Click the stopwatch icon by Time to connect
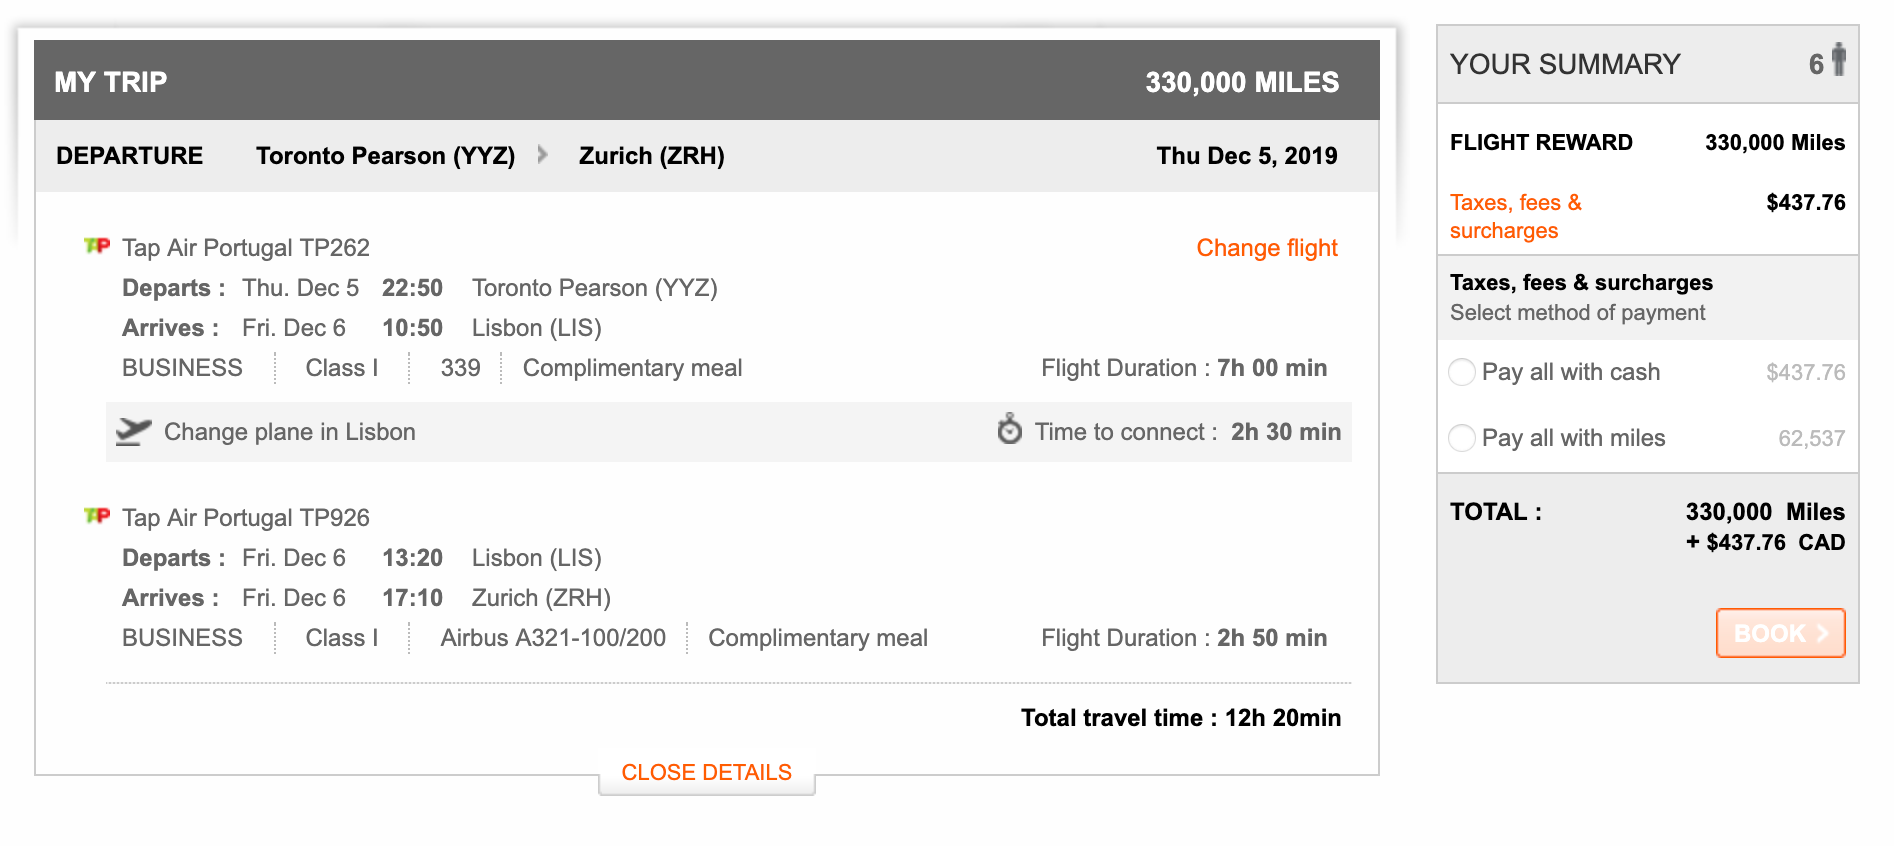The width and height of the screenshot is (1894, 858). tap(1010, 430)
